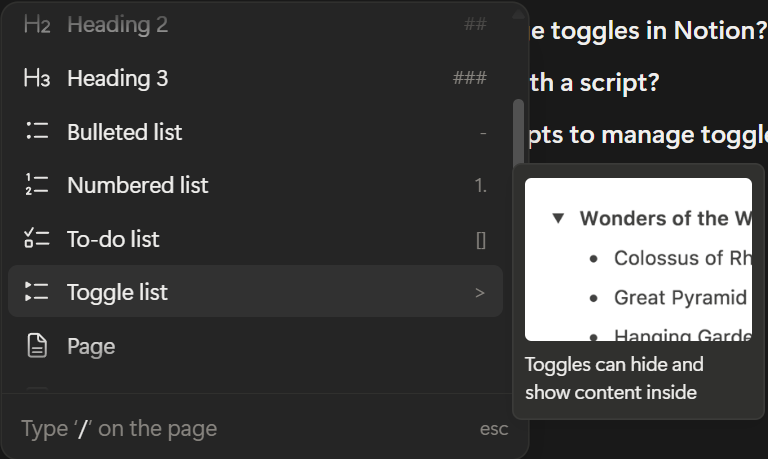Add a To-do list block
Image resolution: width=768 pixels, height=459 pixels.
[x=113, y=239]
